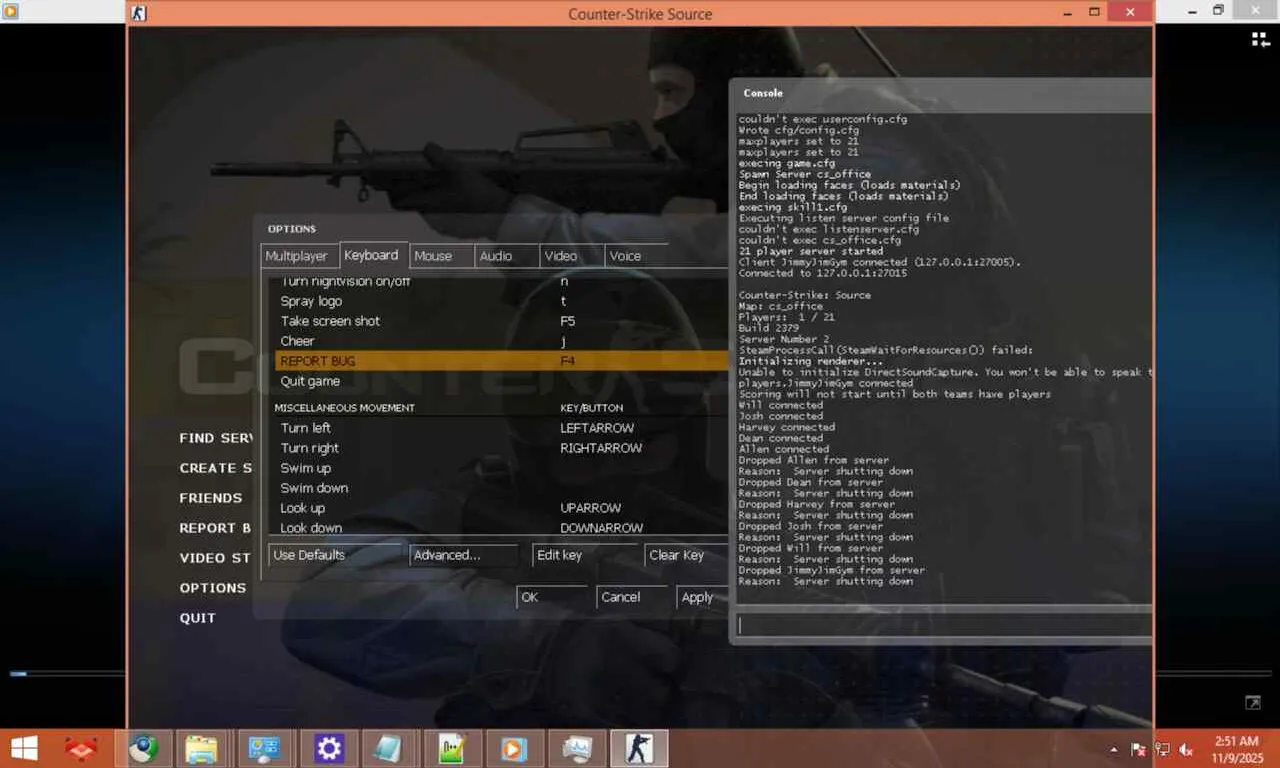This screenshot has width=1280, height=768.
Task: Confirm options with the OK button
Action: [552, 597]
